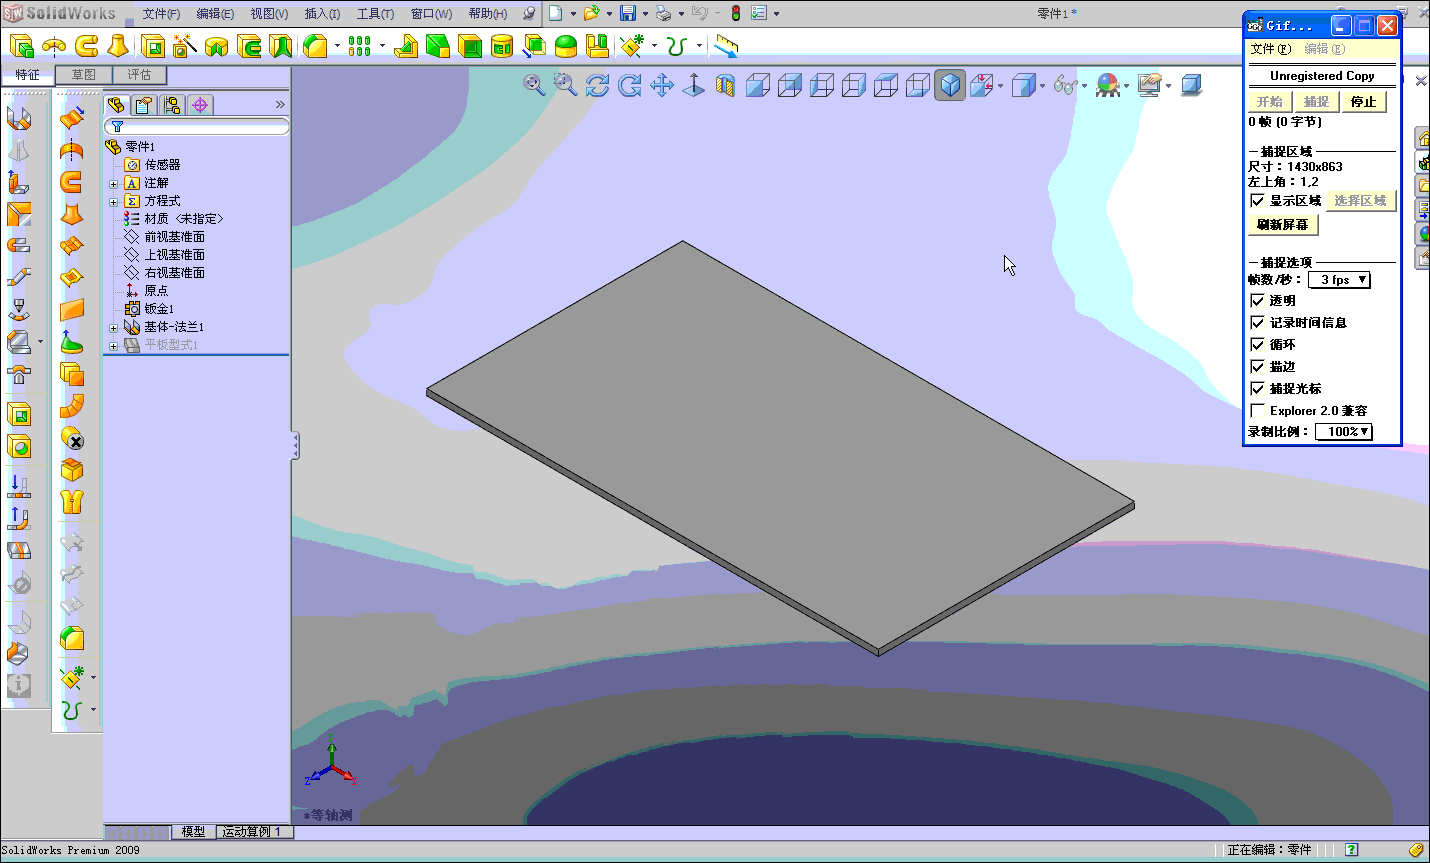1430x863 pixels.
Task: Open the DimXpertManager tab icon
Action: [200, 105]
